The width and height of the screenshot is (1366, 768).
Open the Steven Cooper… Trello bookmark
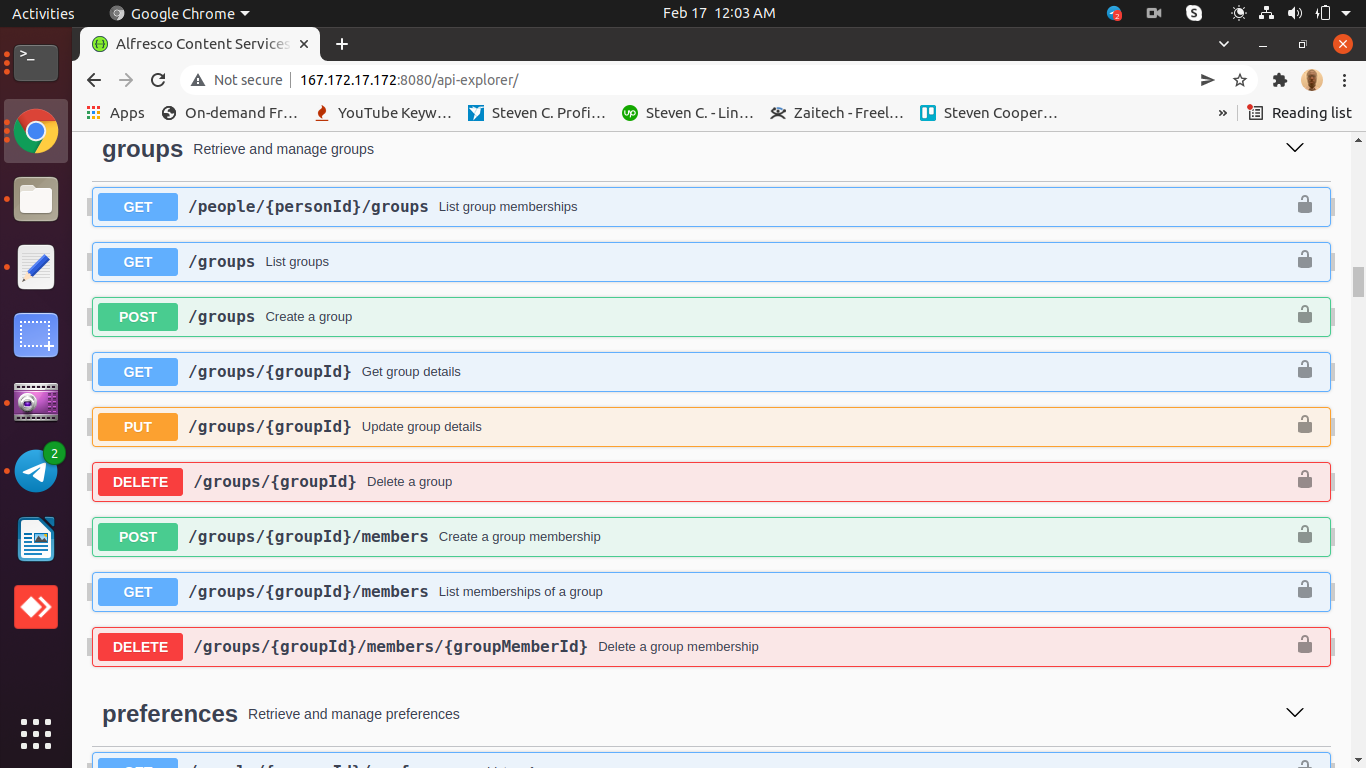point(989,113)
